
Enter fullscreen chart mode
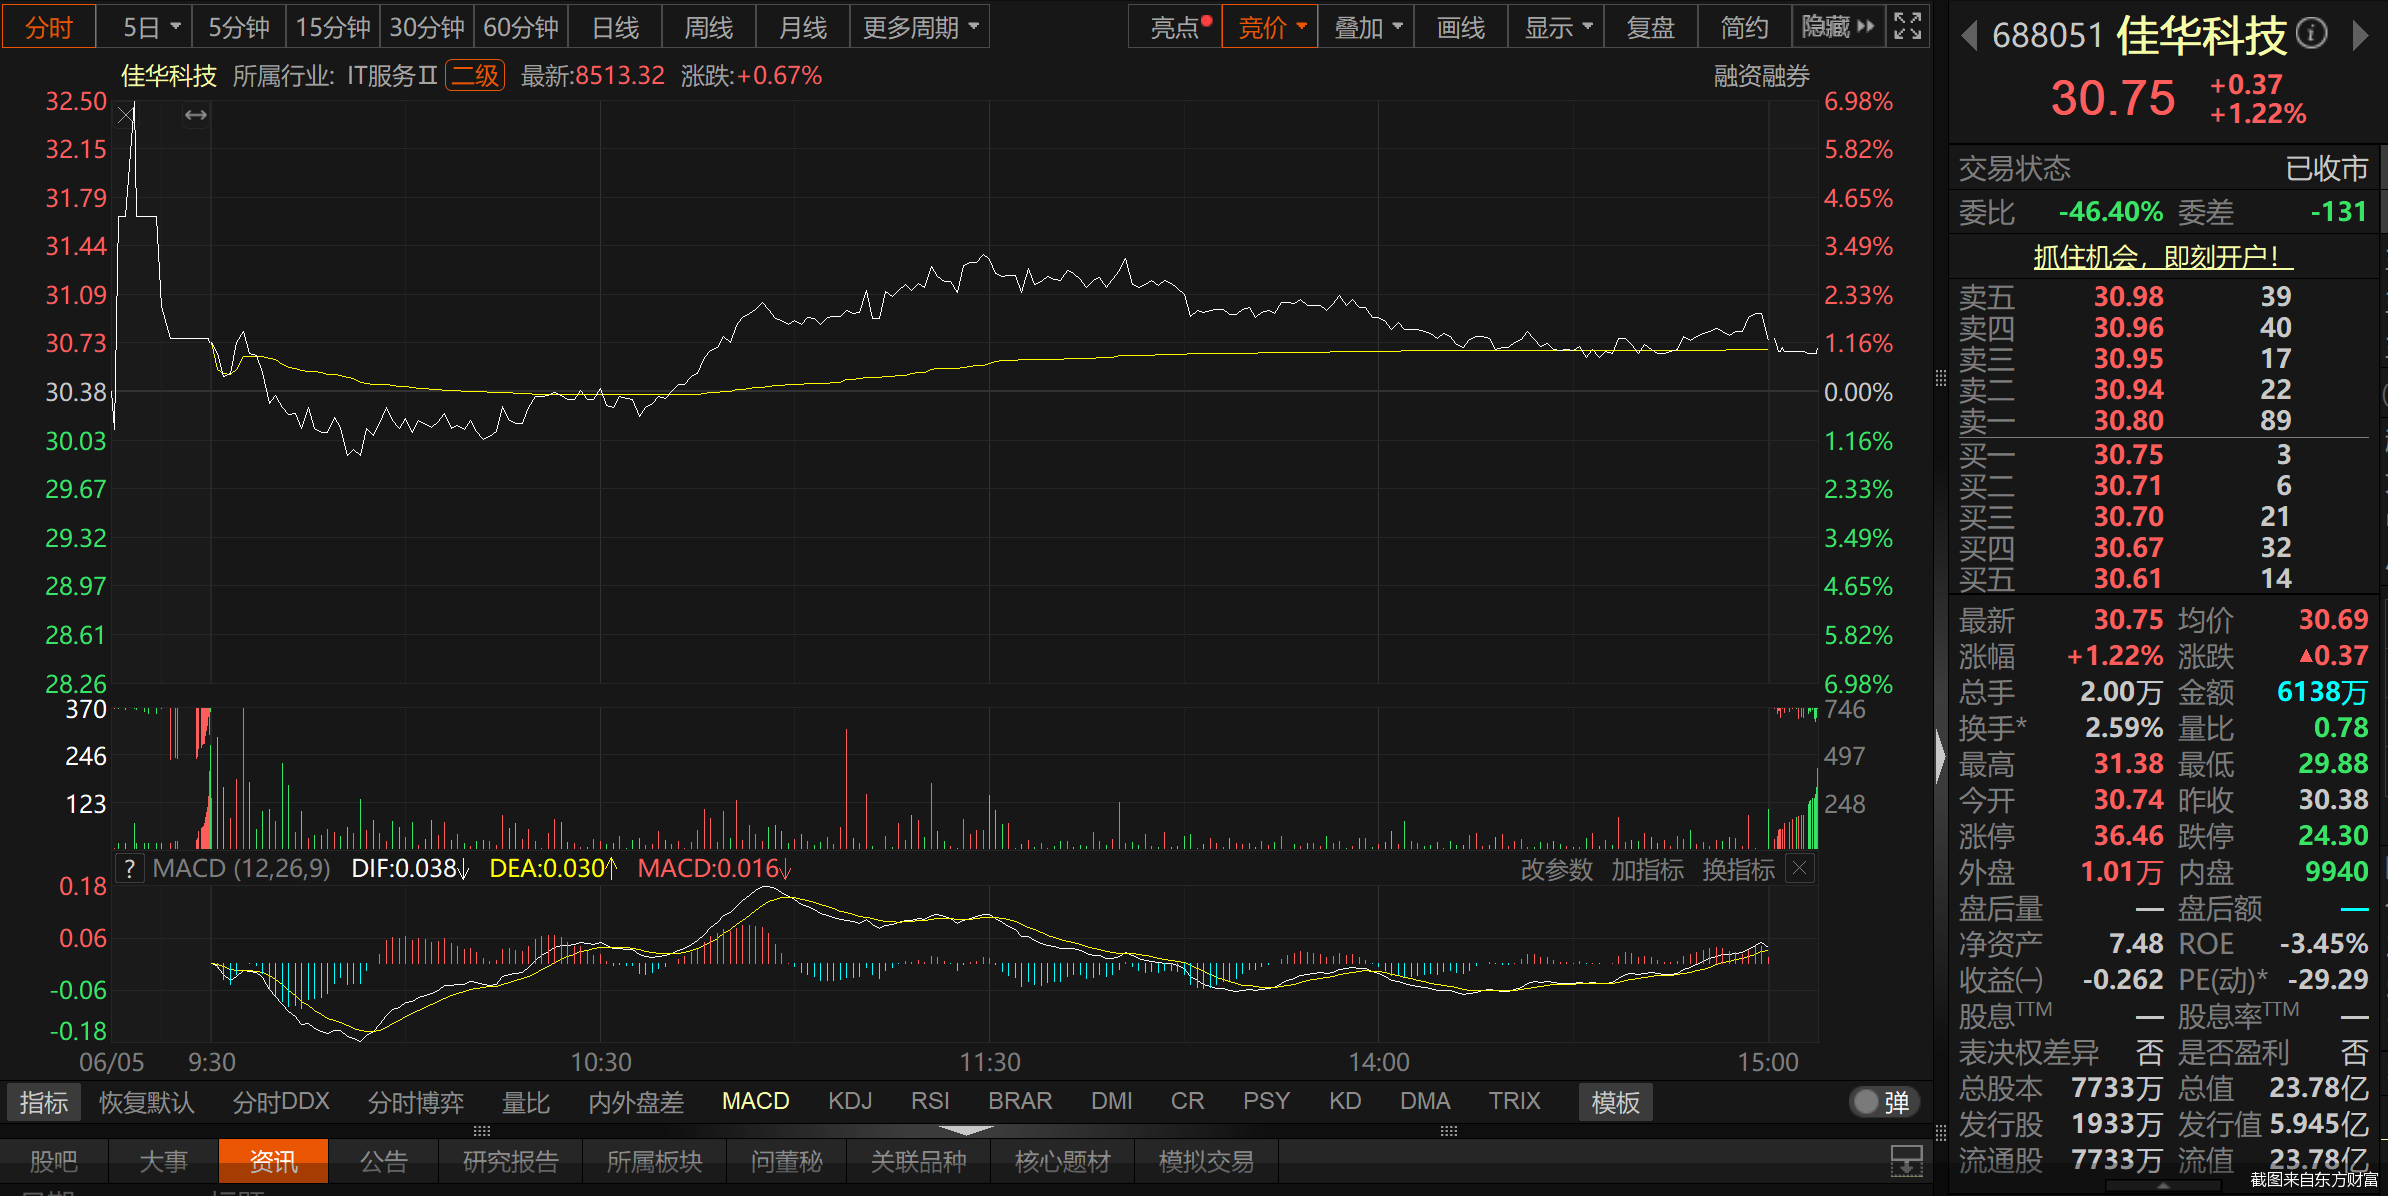1908,26
